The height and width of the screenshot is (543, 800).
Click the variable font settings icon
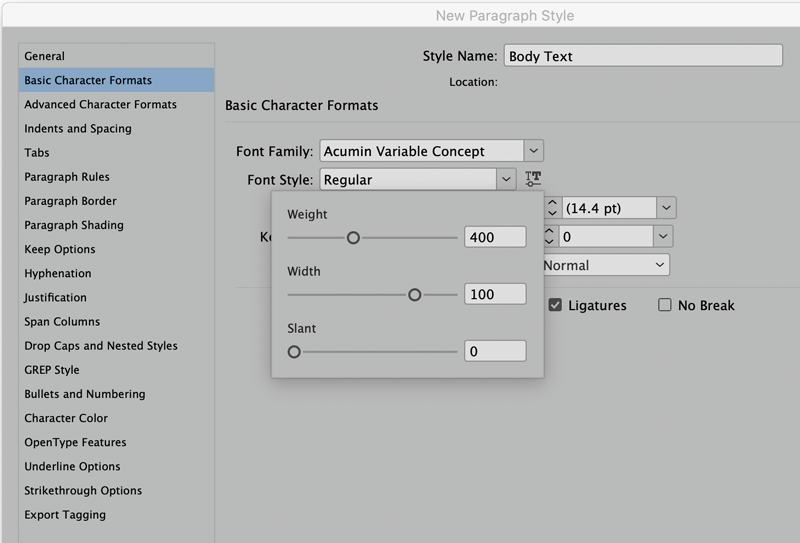533,179
